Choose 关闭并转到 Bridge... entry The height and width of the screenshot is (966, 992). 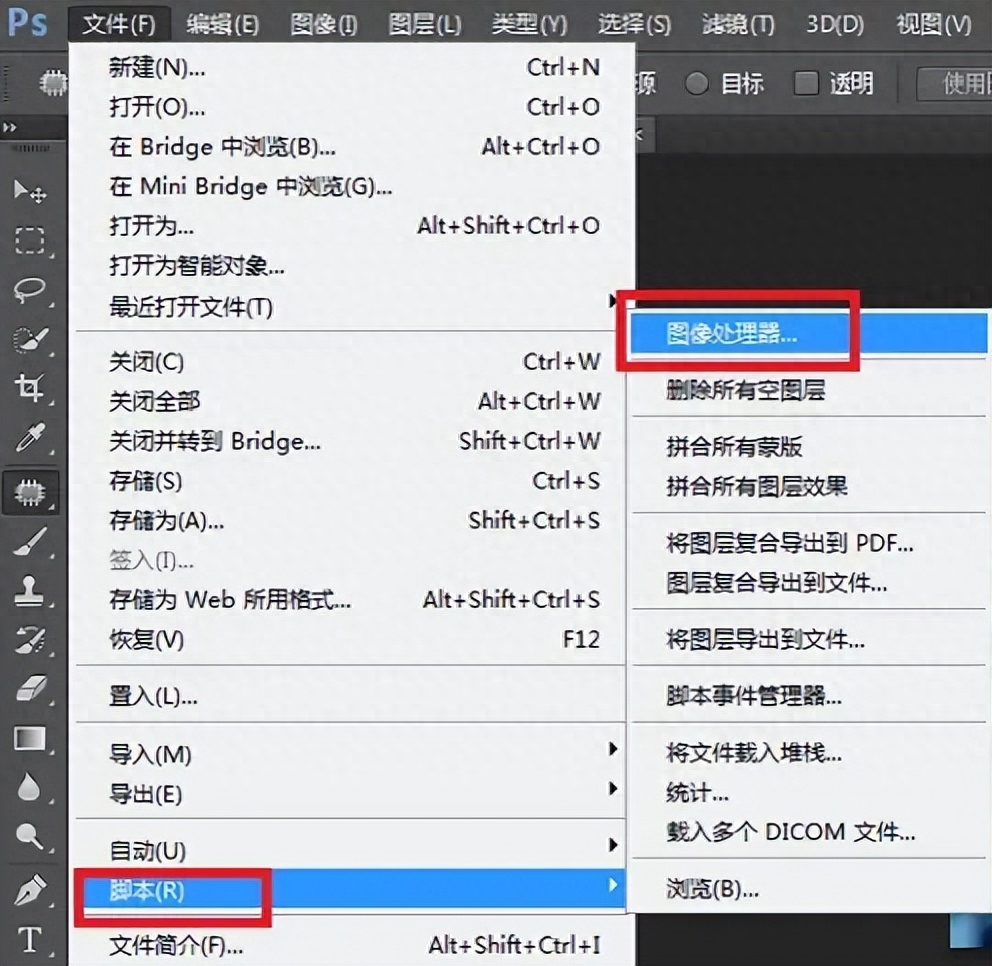click(x=351, y=441)
